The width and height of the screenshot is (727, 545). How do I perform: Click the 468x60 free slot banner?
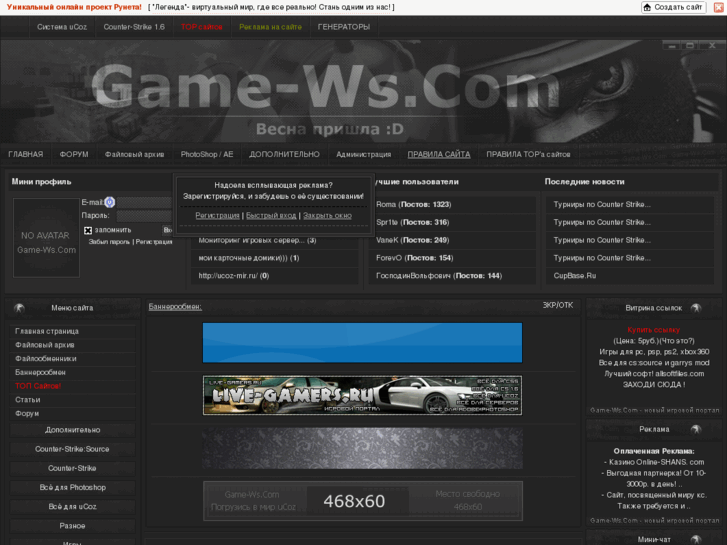click(363, 501)
